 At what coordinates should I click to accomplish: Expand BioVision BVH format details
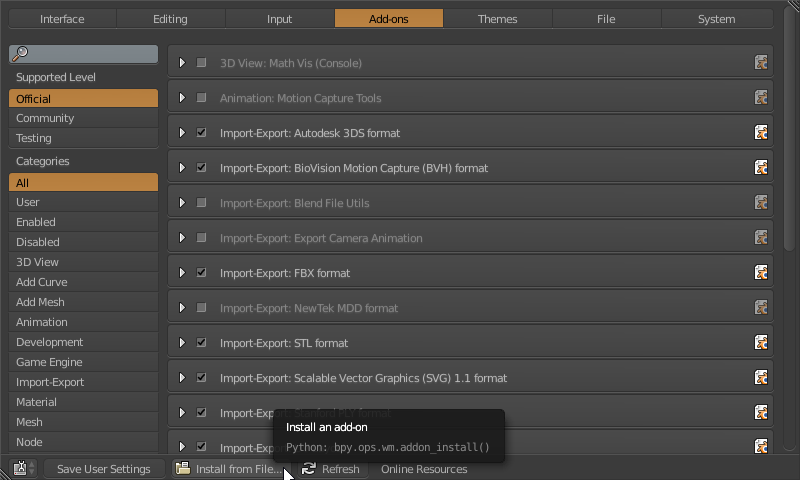point(182,167)
